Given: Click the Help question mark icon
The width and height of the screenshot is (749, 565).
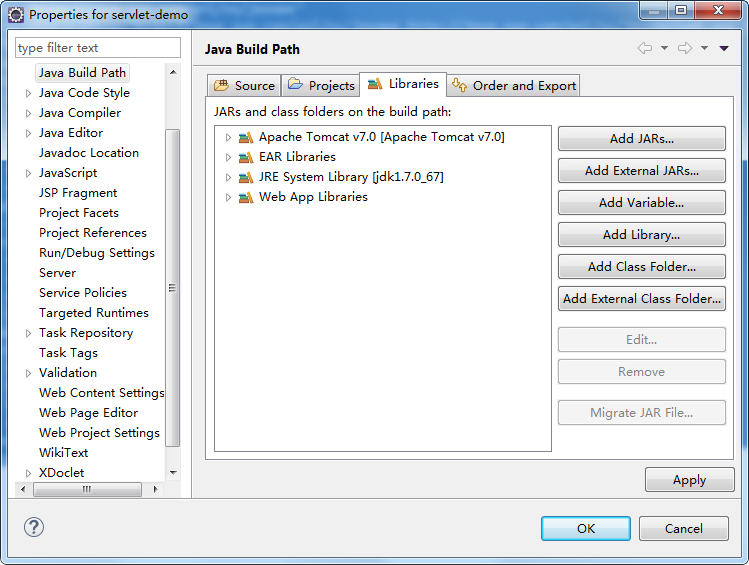Looking at the screenshot, I should 33,528.
